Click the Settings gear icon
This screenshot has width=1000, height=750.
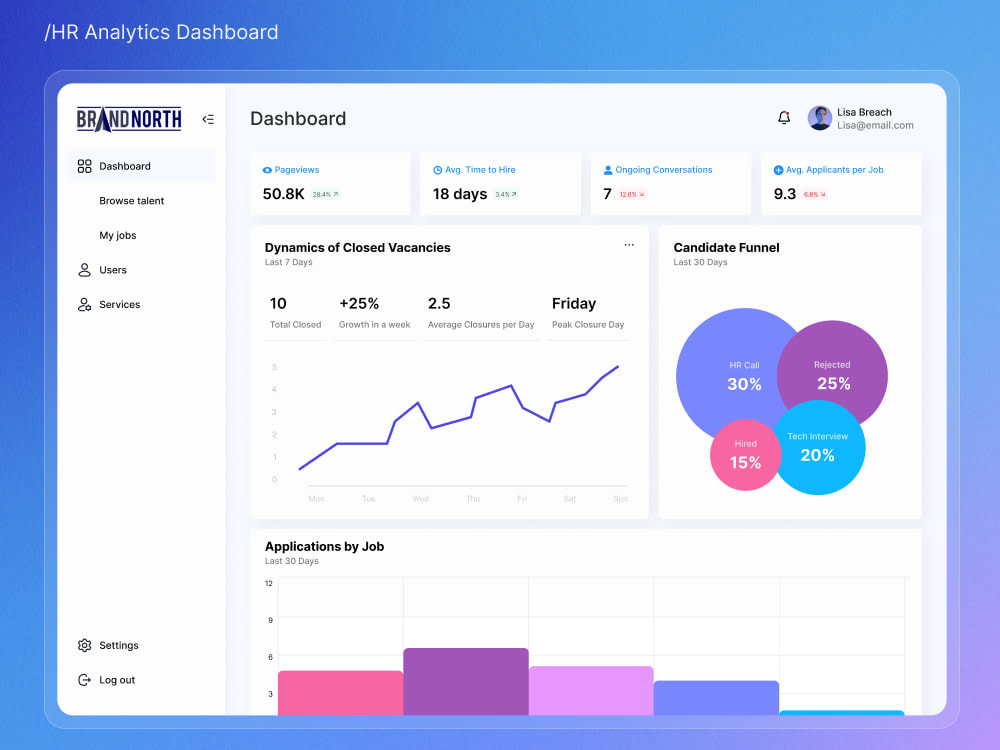(x=84, y=645)
